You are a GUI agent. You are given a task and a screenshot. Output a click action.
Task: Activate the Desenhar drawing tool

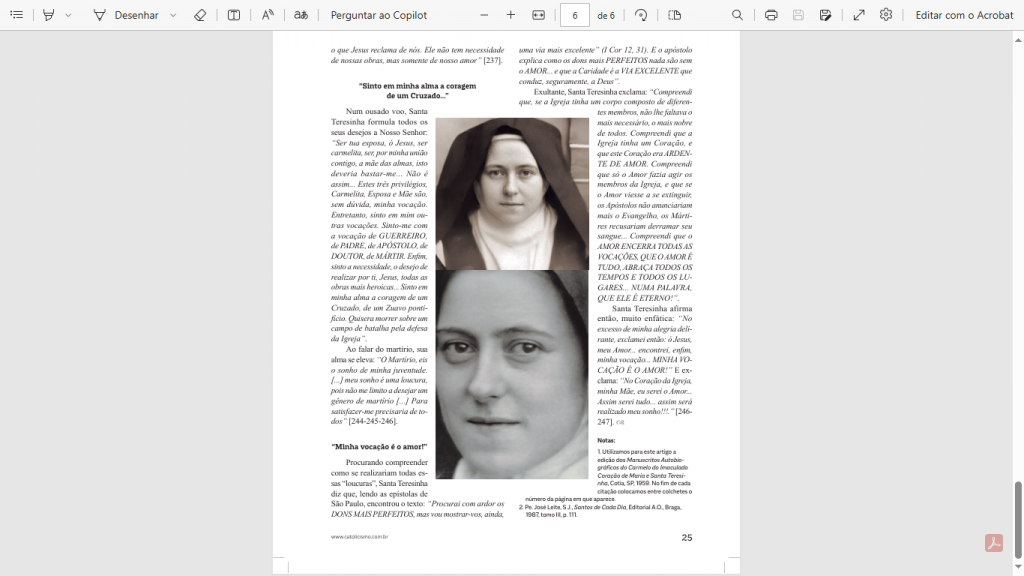[124, 15]
